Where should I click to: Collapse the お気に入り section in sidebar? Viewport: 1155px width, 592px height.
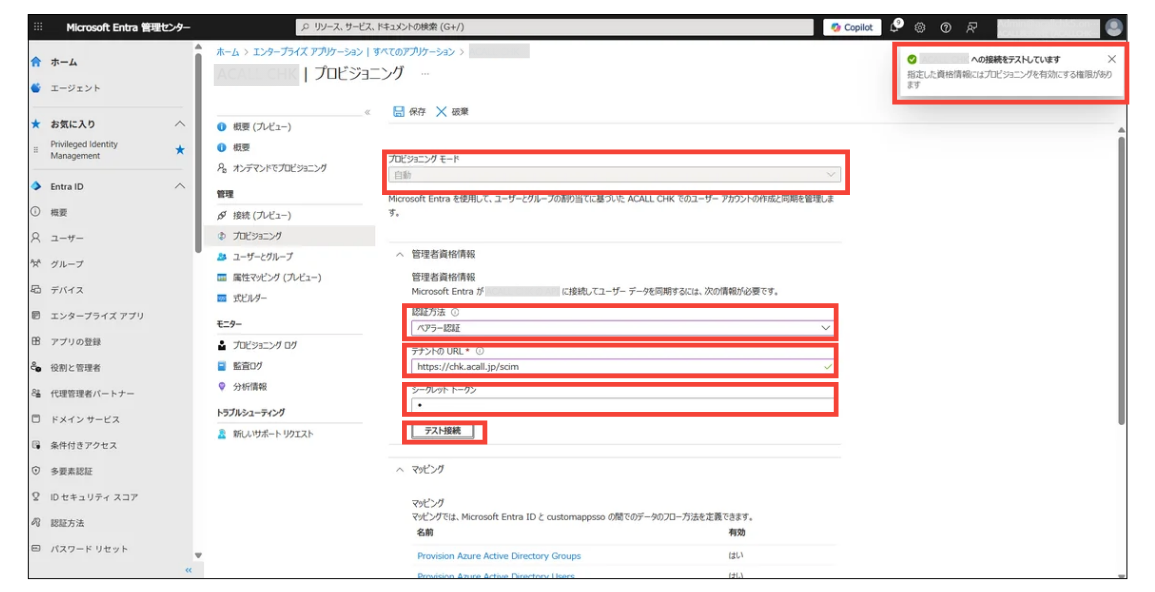[180, 124]
